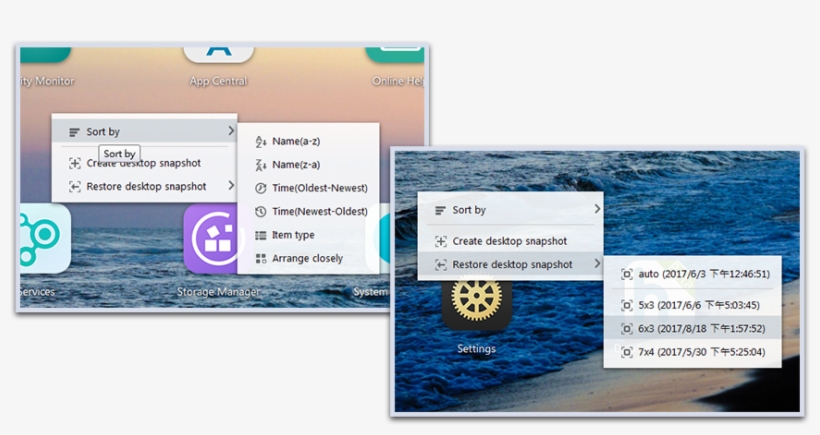Restore the 6x3 (2017/8/18) snapshot

[x=692, y=329]
